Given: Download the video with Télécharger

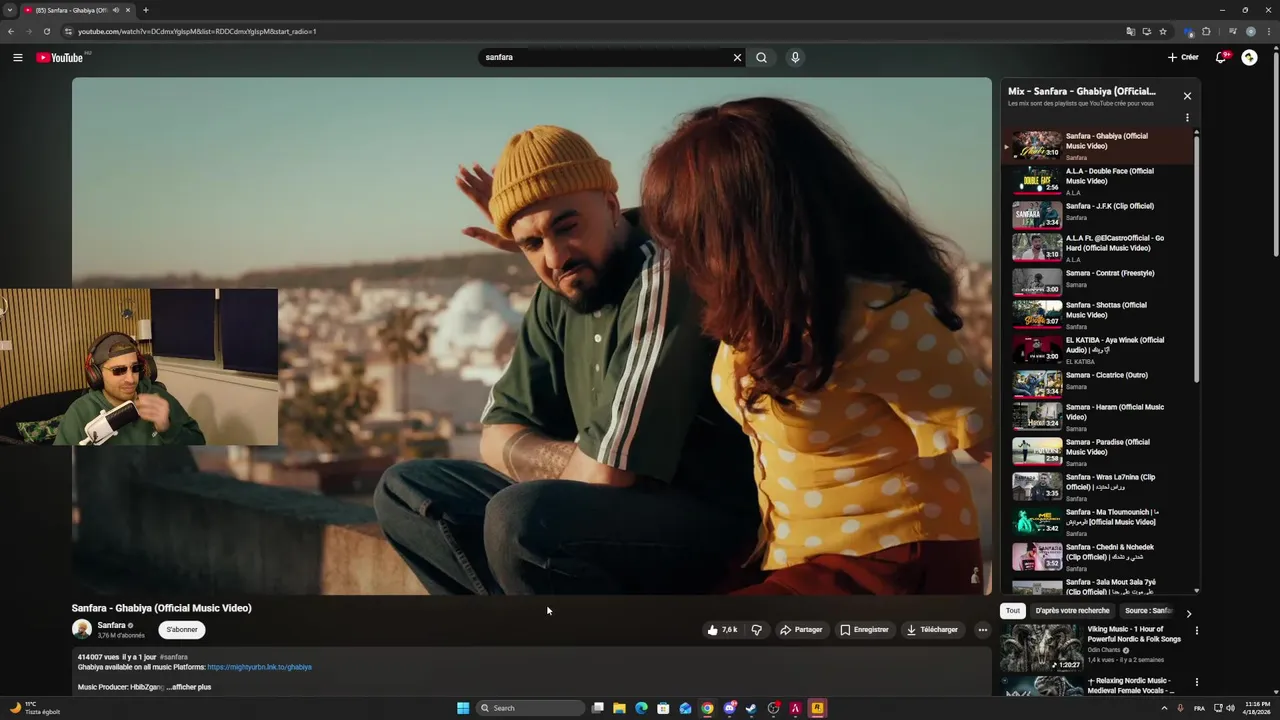Looking at the screenshot, I should (x=932, y=630).
